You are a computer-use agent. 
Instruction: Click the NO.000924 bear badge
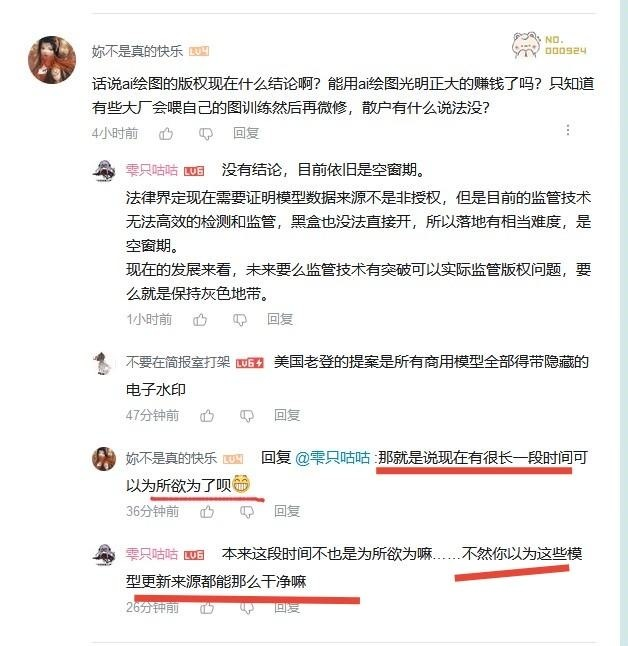549,45
